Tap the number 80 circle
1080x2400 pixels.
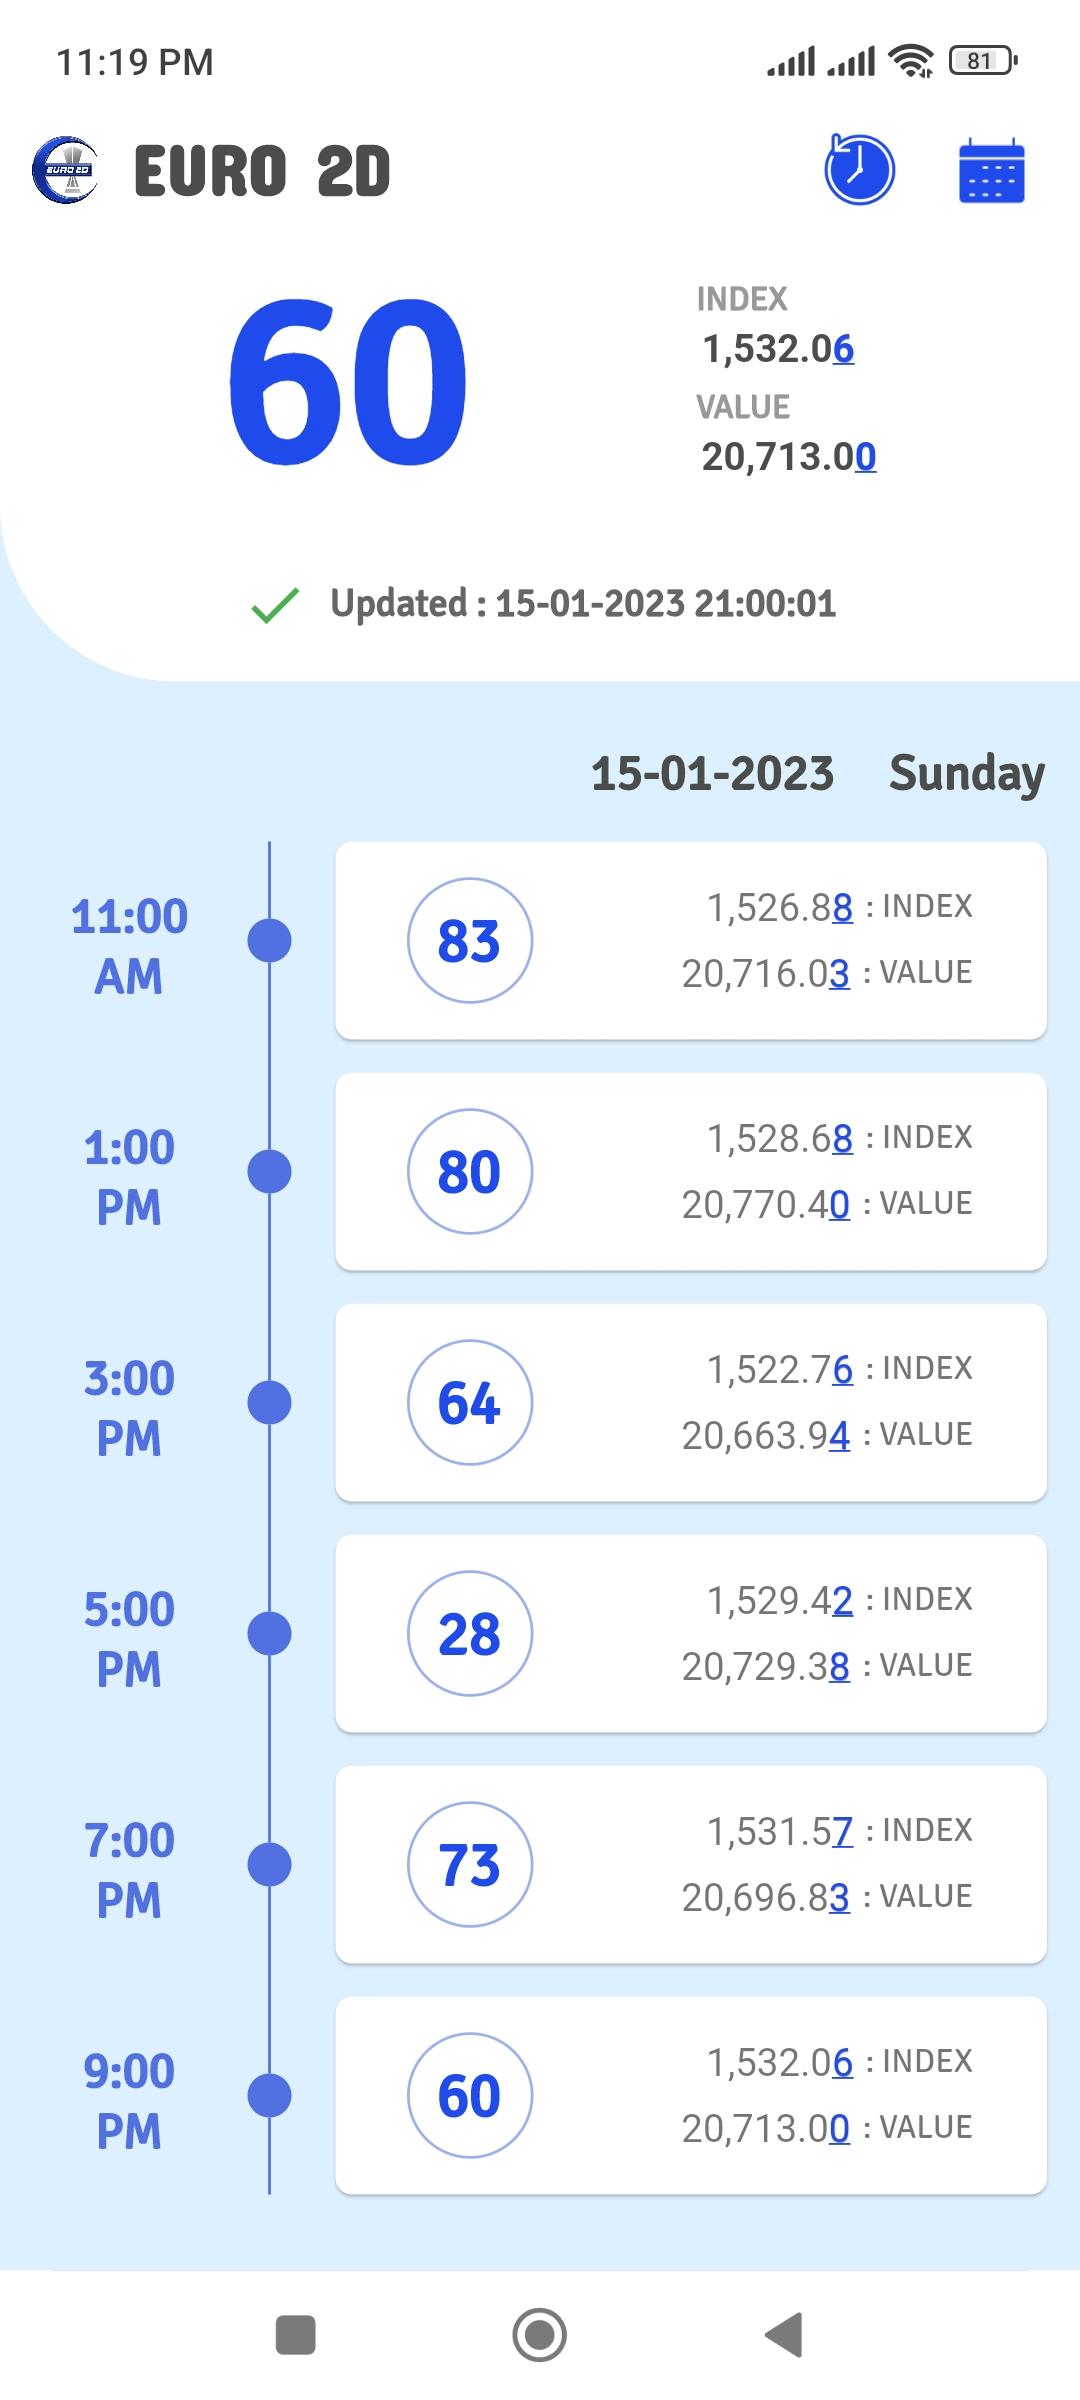point(469,1171)
